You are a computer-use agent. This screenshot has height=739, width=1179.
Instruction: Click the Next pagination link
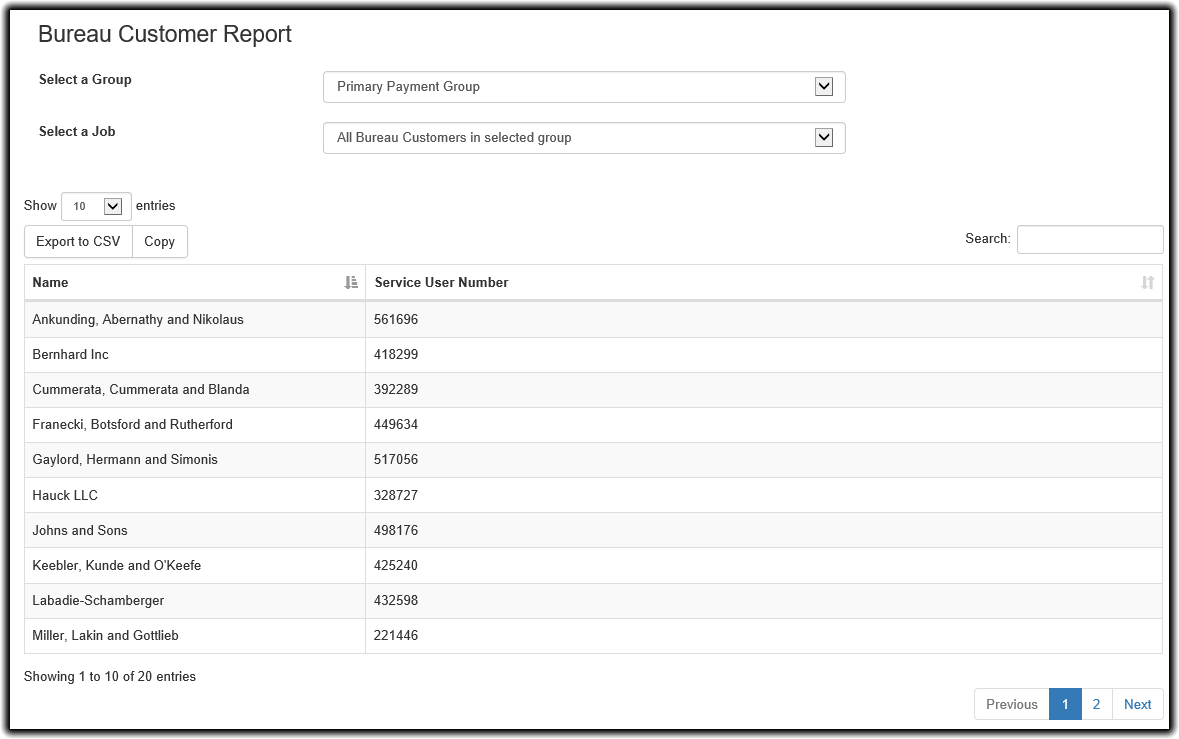click(x=1137, y=704)
